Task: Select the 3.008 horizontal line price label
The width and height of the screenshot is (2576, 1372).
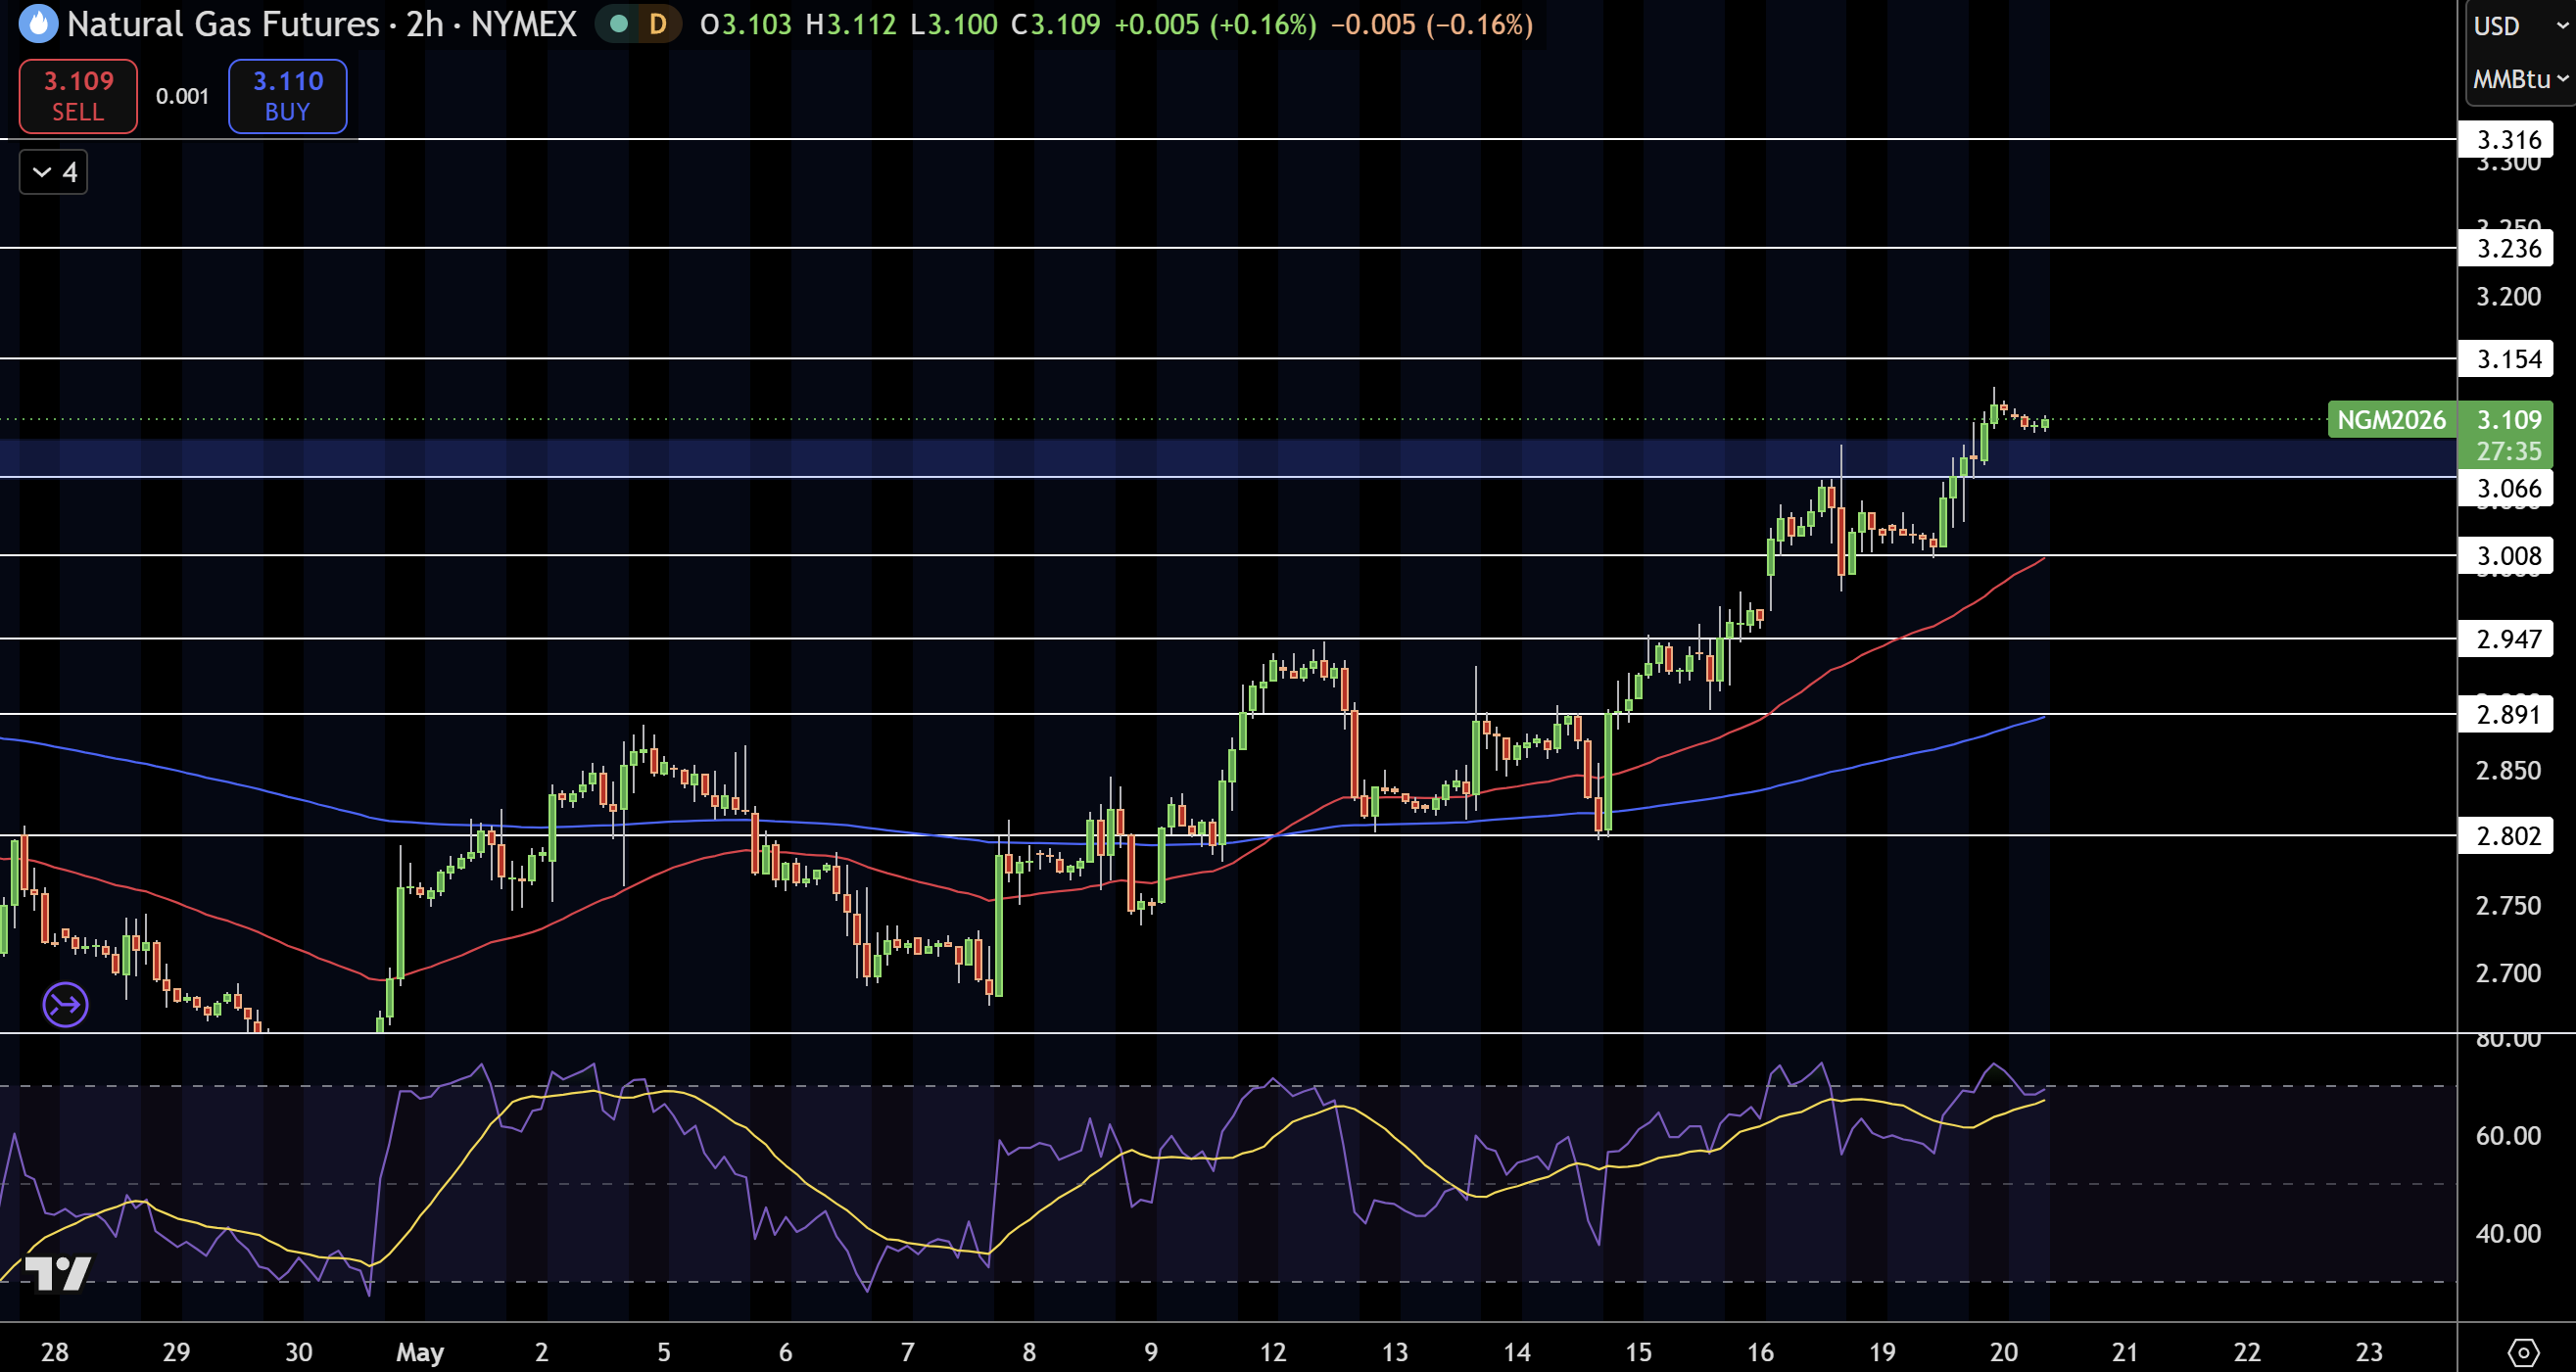Action: 2507,556
